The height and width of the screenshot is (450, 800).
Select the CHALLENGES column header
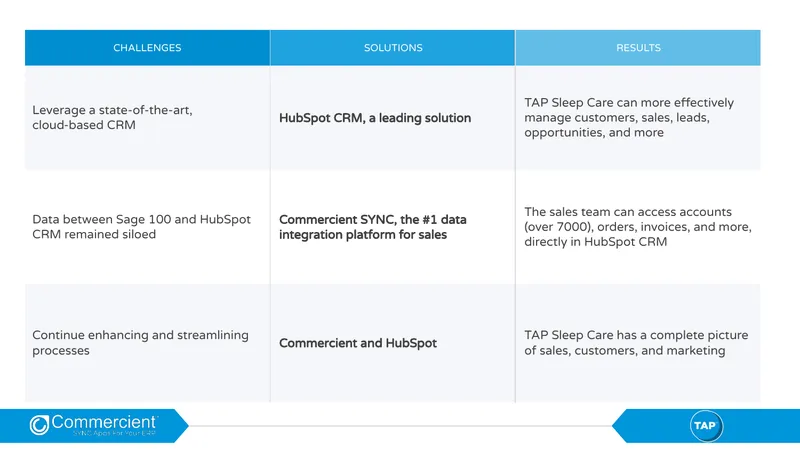pos(147,47)
